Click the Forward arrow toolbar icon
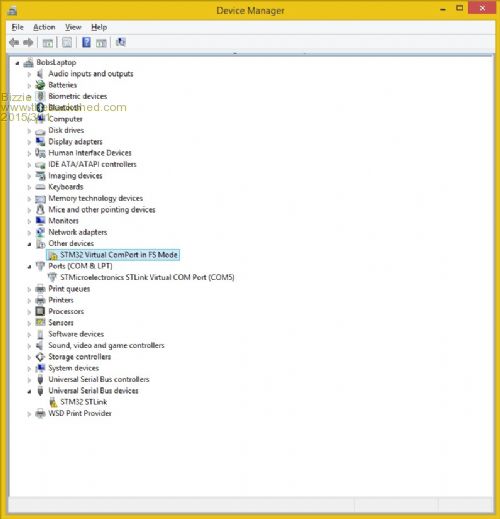 (28, 42)
